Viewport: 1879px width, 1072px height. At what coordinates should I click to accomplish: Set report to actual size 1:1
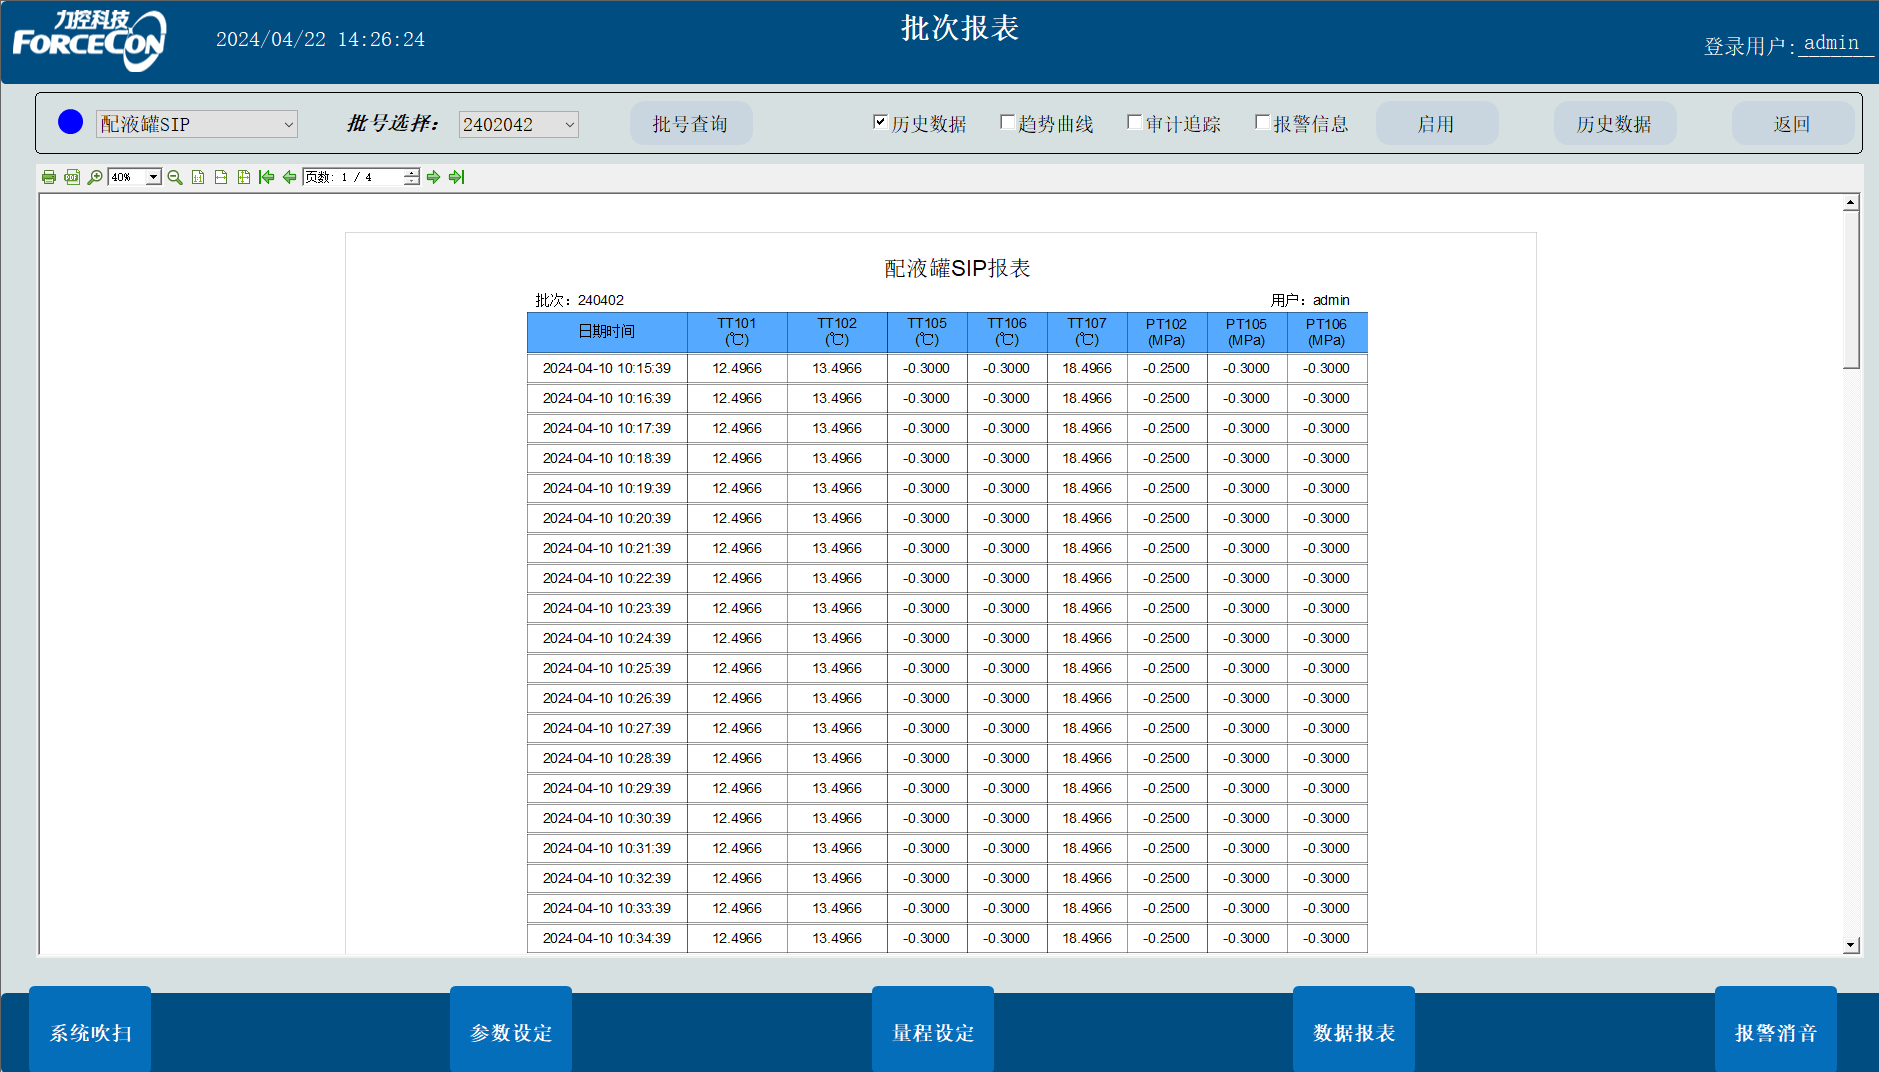click(198, 177)
